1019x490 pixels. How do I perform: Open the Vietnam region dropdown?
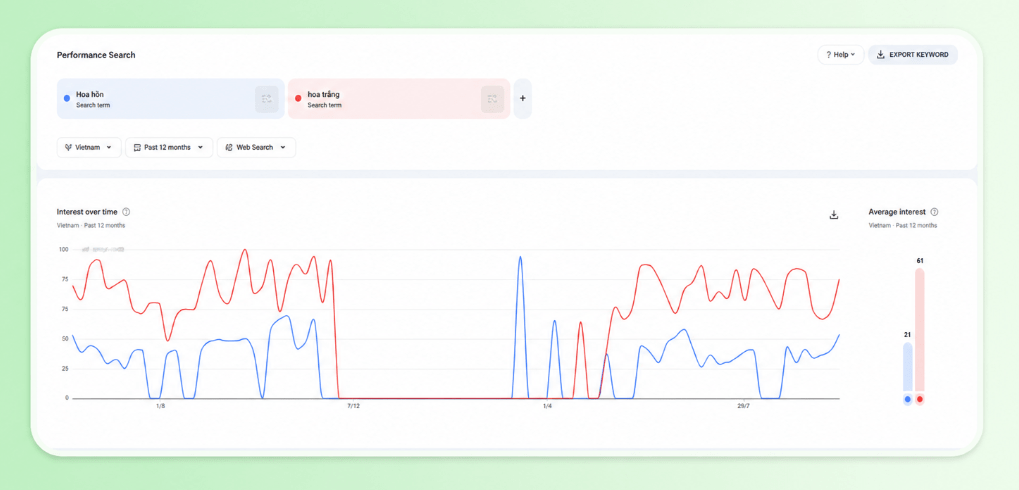(x=89, y=148)
